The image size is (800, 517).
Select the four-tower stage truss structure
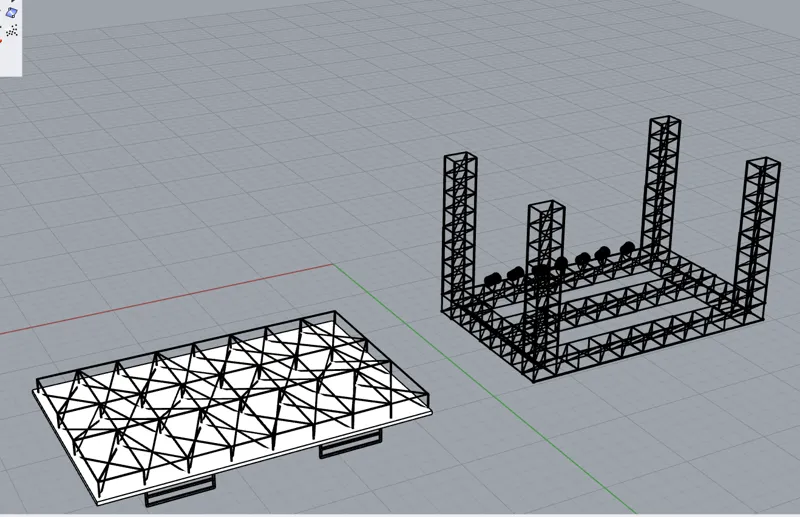(x=611, y=249)
